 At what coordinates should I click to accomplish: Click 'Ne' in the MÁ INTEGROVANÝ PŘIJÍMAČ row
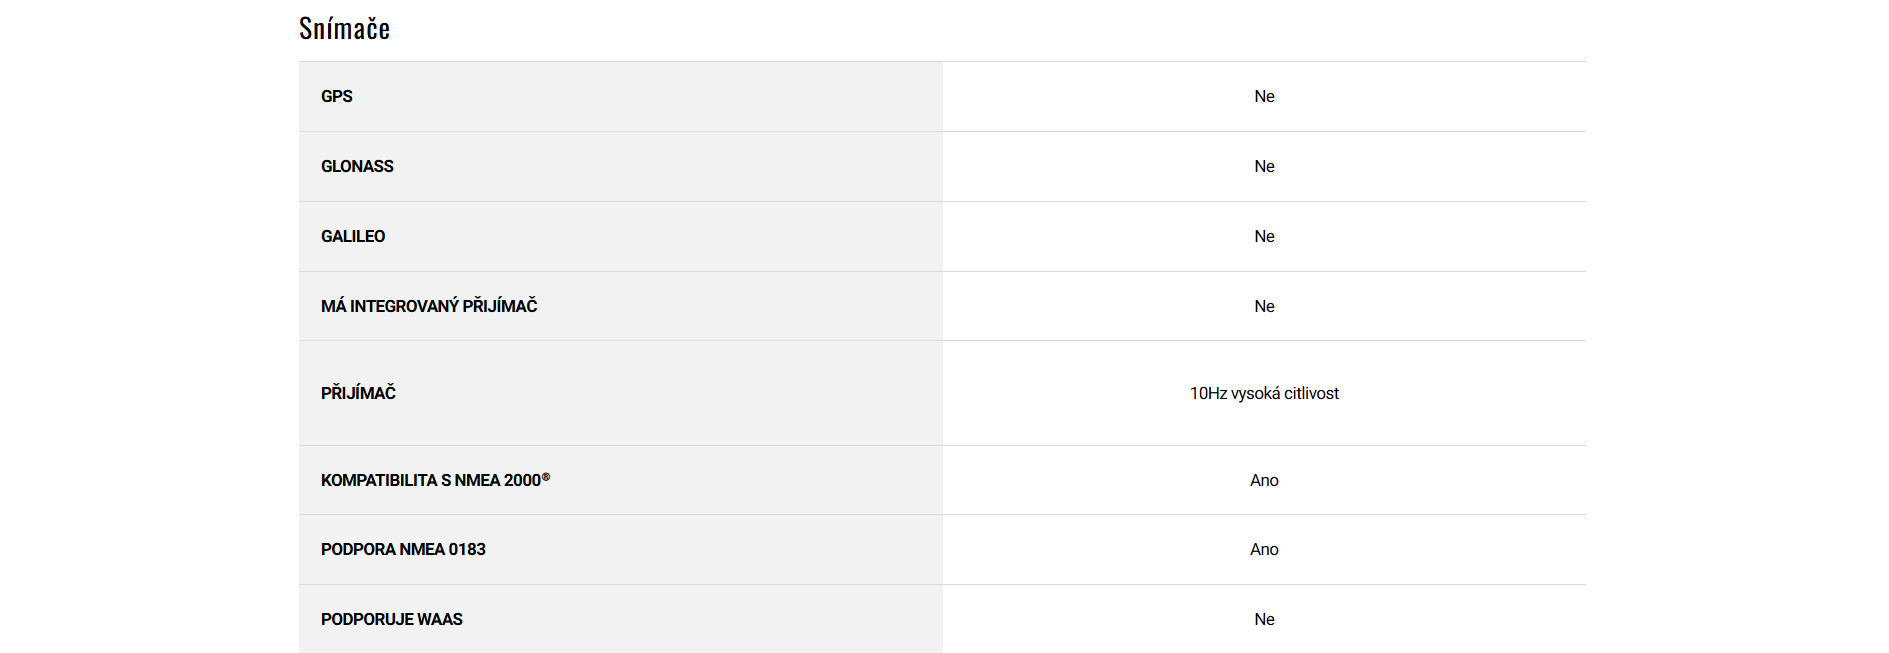pyautogui.click(x=1264, y=307)
